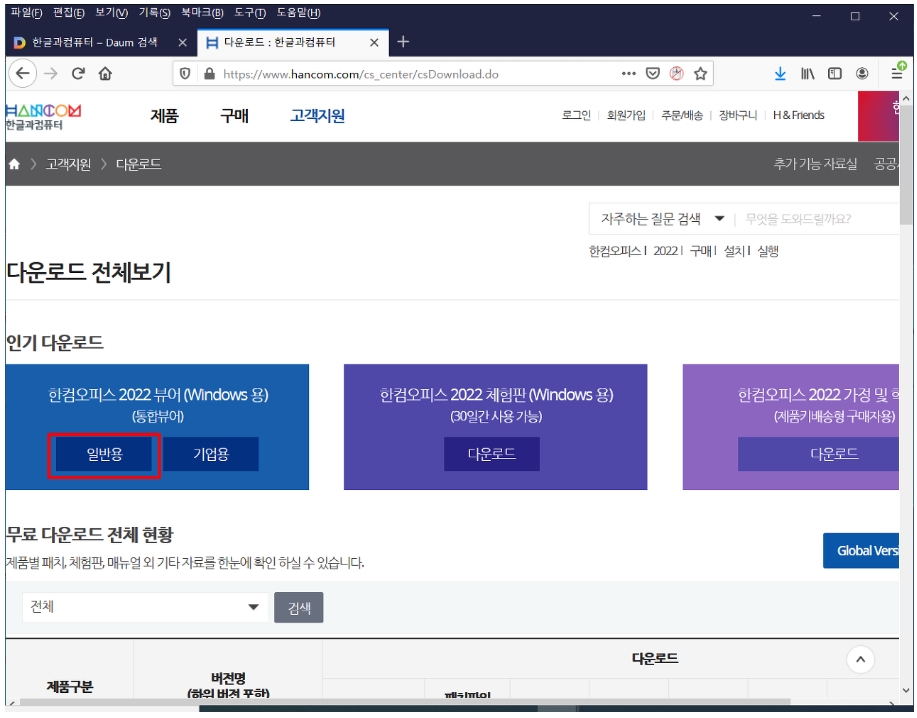The height and width of the screenshot is (718, 917).
Task: Click 다운로드 for 2022 체험판
Action: click(492, 454)
